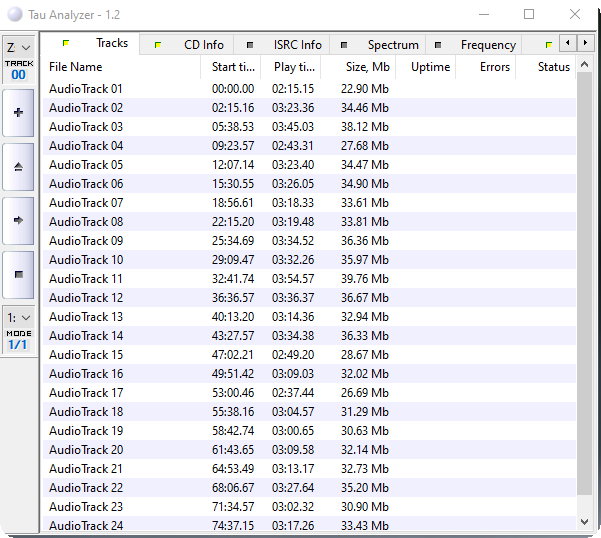Viewport: 601px width, 538px height.
Task: Click the MODE 1/1 indicator
Action: [x=18, y=340]
